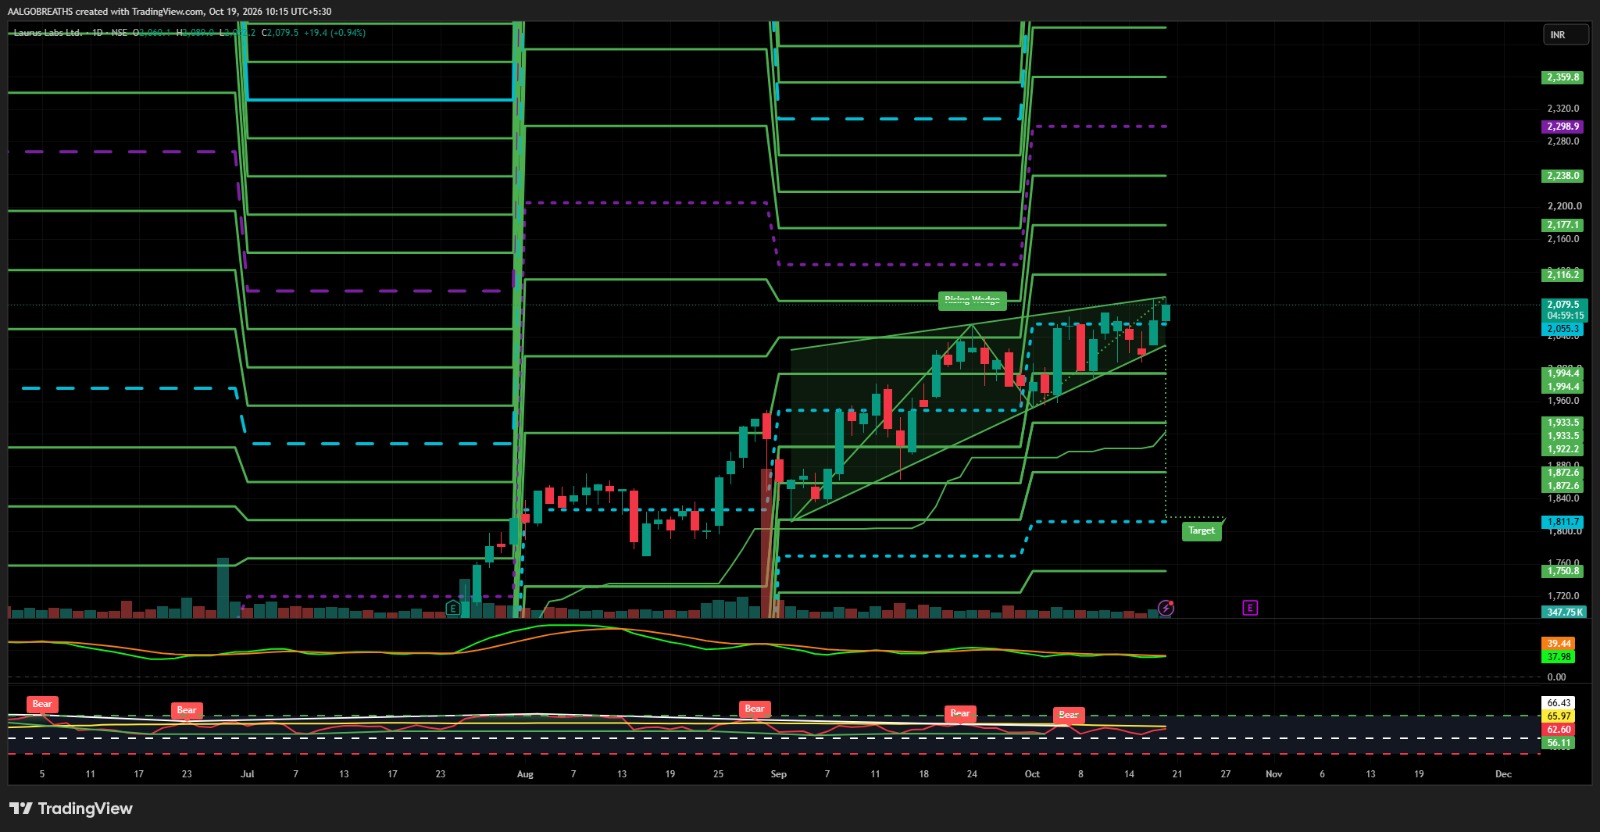The width and height of the screenshot is (1600, 832).
Task: Click the Bear signal above the 5 date
Action: [42, 704]
